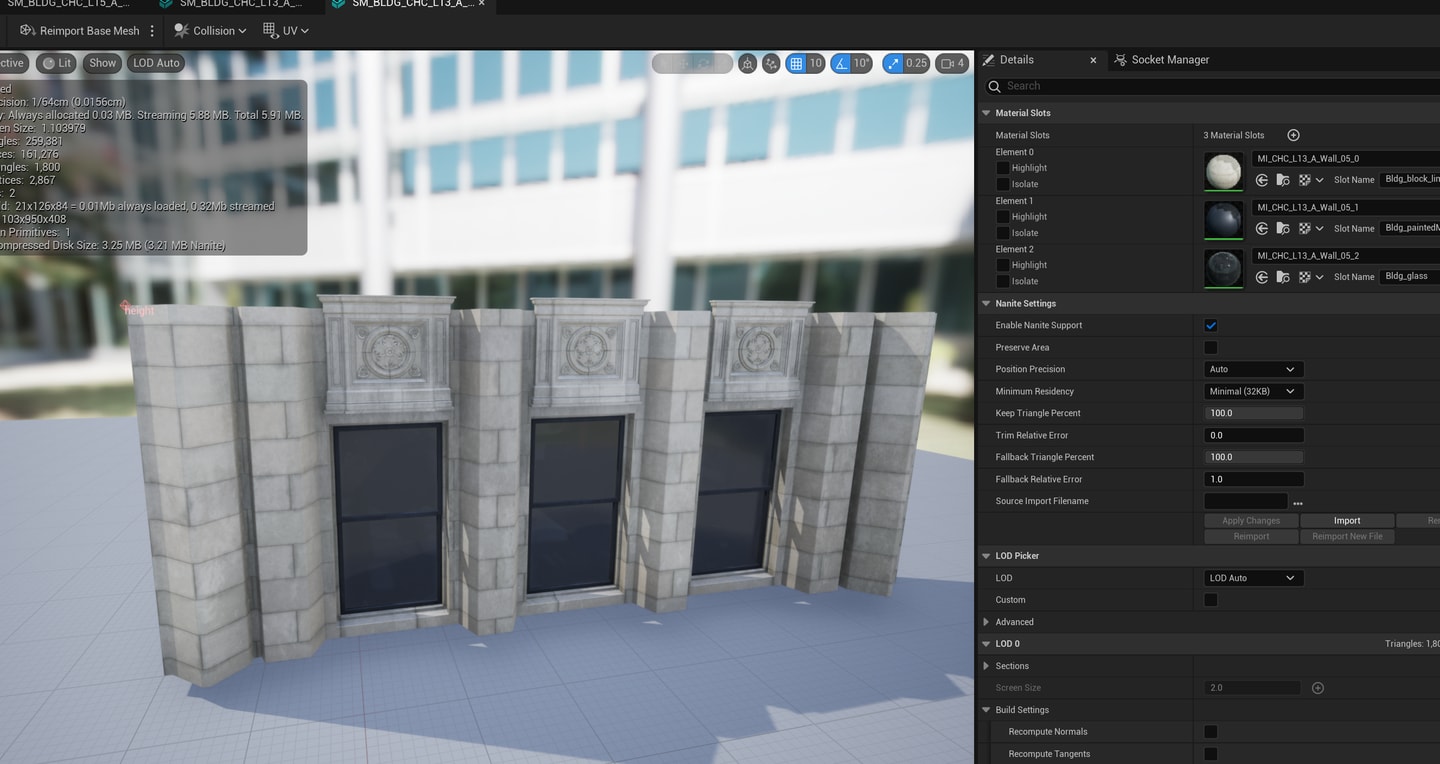Click the Import button in Nanite Settings
Screen dimensions: 1440x764
[x=1347, y=521]
